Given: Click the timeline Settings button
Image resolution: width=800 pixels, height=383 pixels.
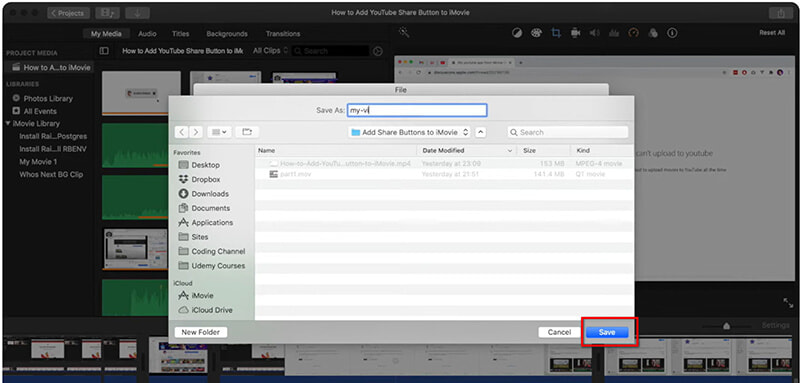Looking at the screenshot, I should (x=776, y=325).
